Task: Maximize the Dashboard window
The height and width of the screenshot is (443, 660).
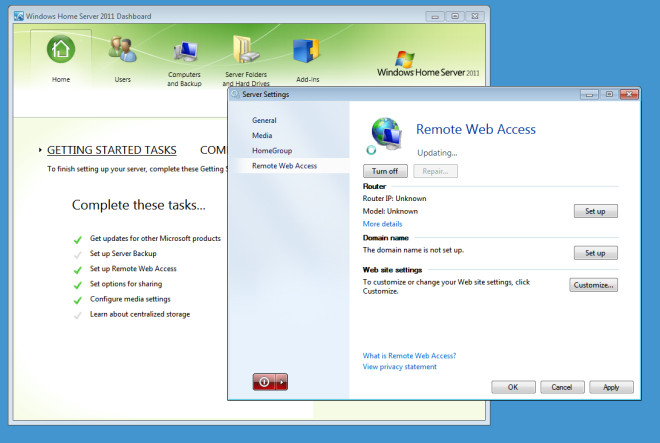Action: (455, 16)
